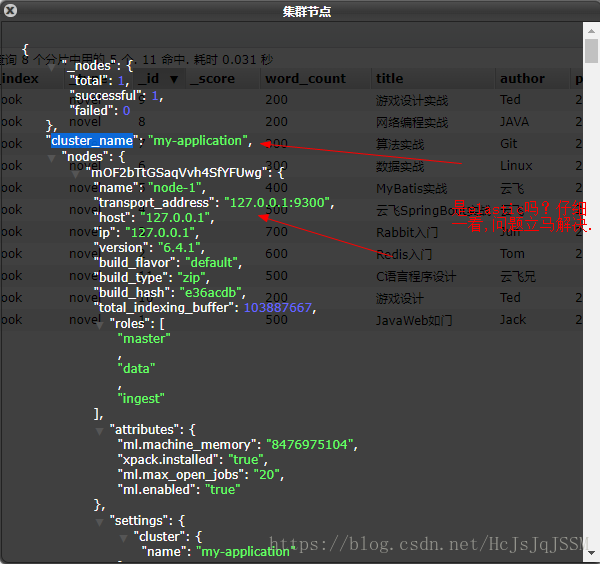Click the "total" count value
Screen dimensions: 600x564
tap(121, 81)
